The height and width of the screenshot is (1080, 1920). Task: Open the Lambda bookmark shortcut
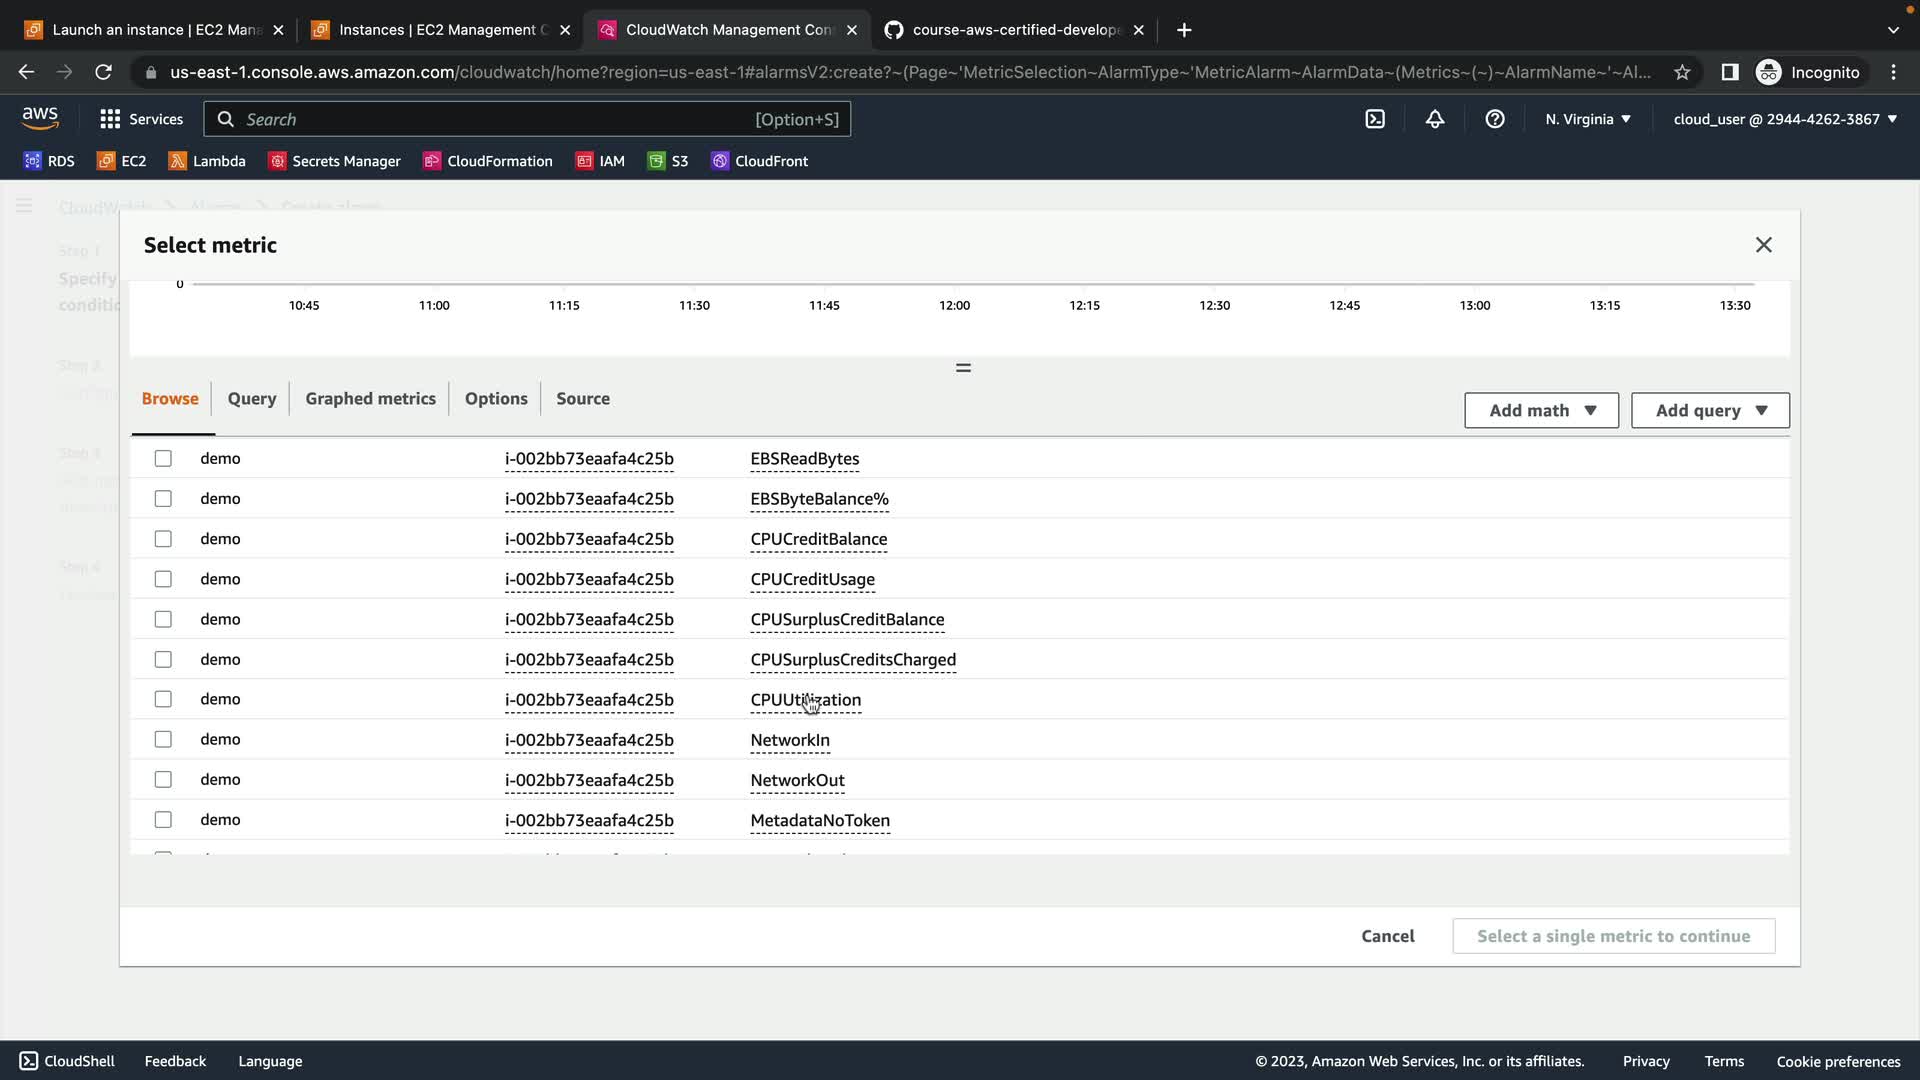[207, 161]
